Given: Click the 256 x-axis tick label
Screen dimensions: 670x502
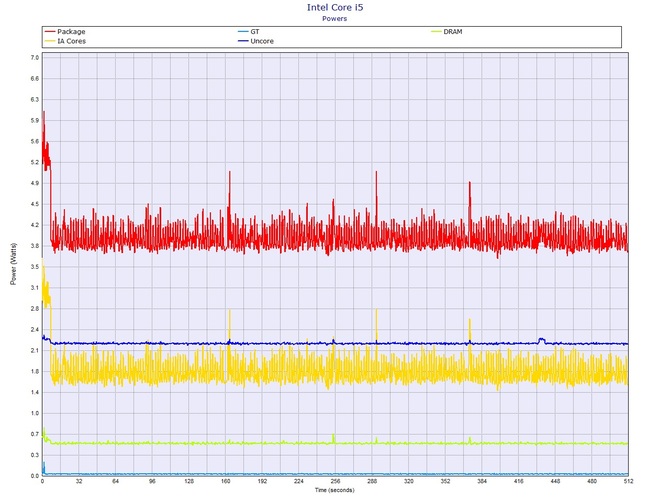Looking at the screenshot, I should [335, 481].
